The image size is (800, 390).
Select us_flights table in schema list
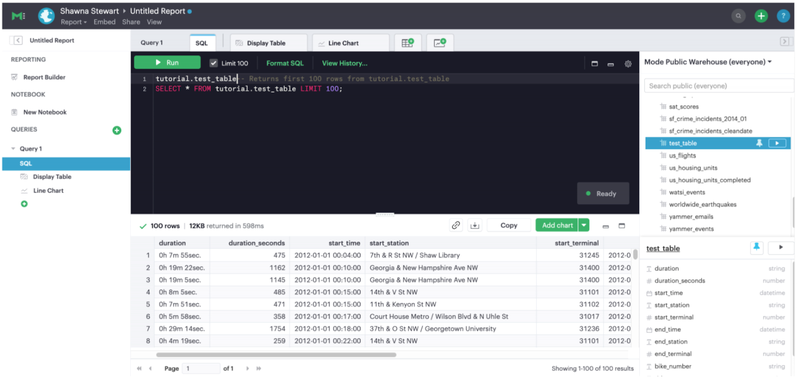click(x=682, y=156)
